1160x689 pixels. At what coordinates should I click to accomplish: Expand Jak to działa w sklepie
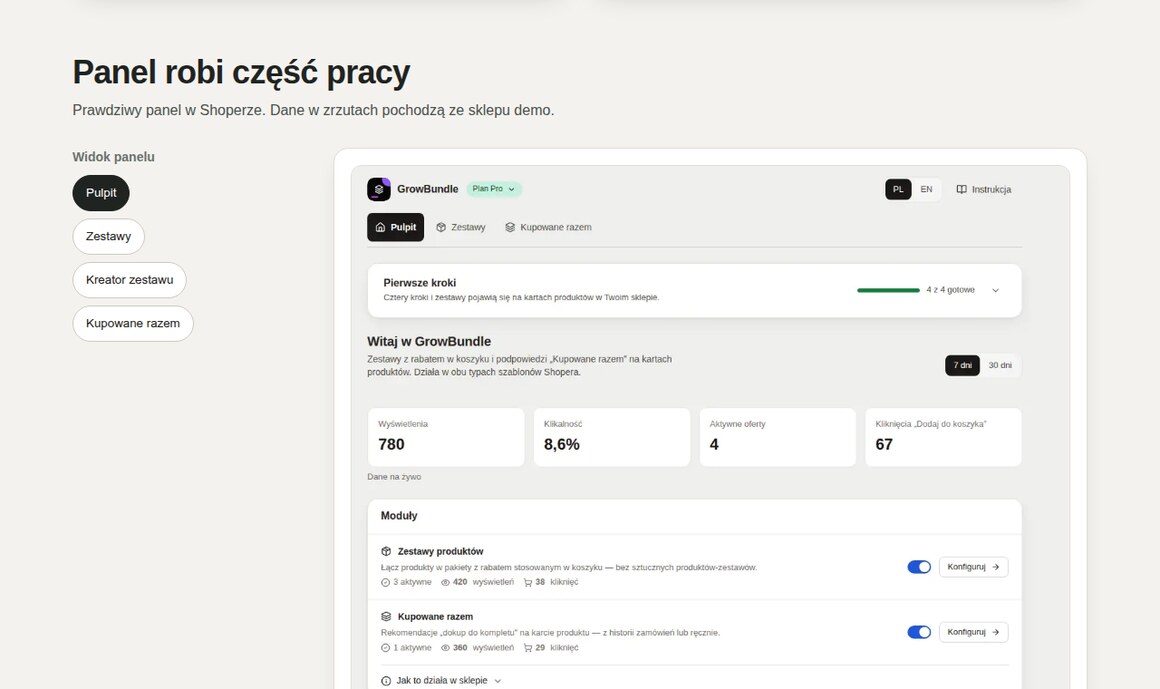pos(442,681)
